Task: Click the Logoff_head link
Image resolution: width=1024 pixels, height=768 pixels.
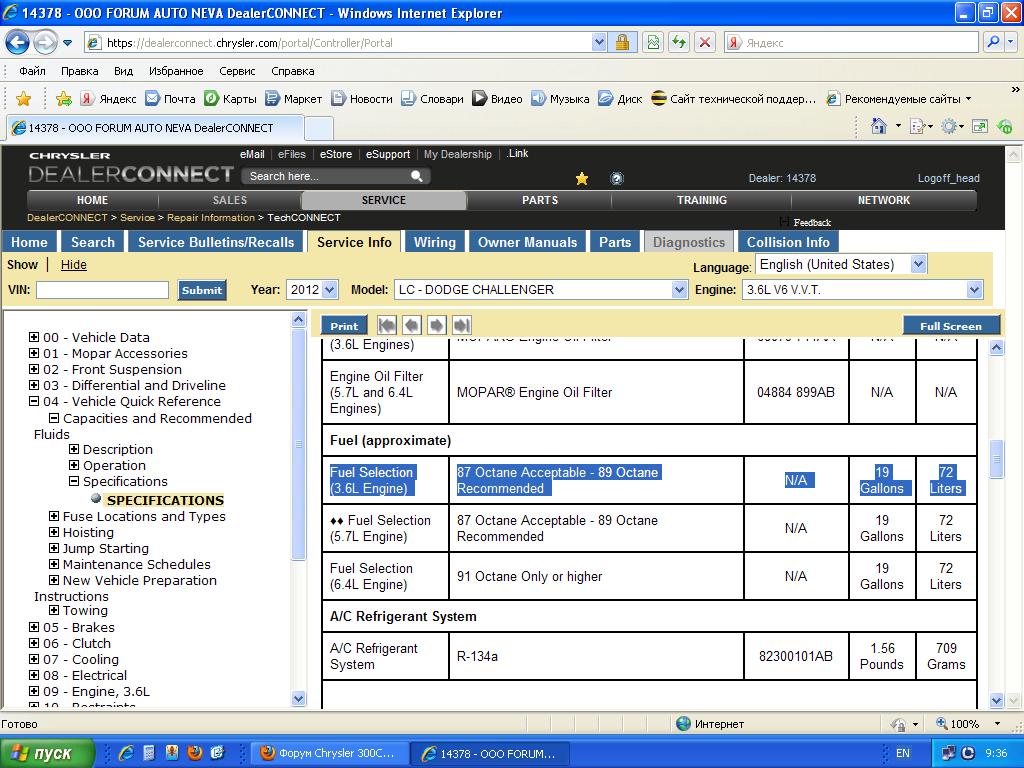Action: pos(948,178)
